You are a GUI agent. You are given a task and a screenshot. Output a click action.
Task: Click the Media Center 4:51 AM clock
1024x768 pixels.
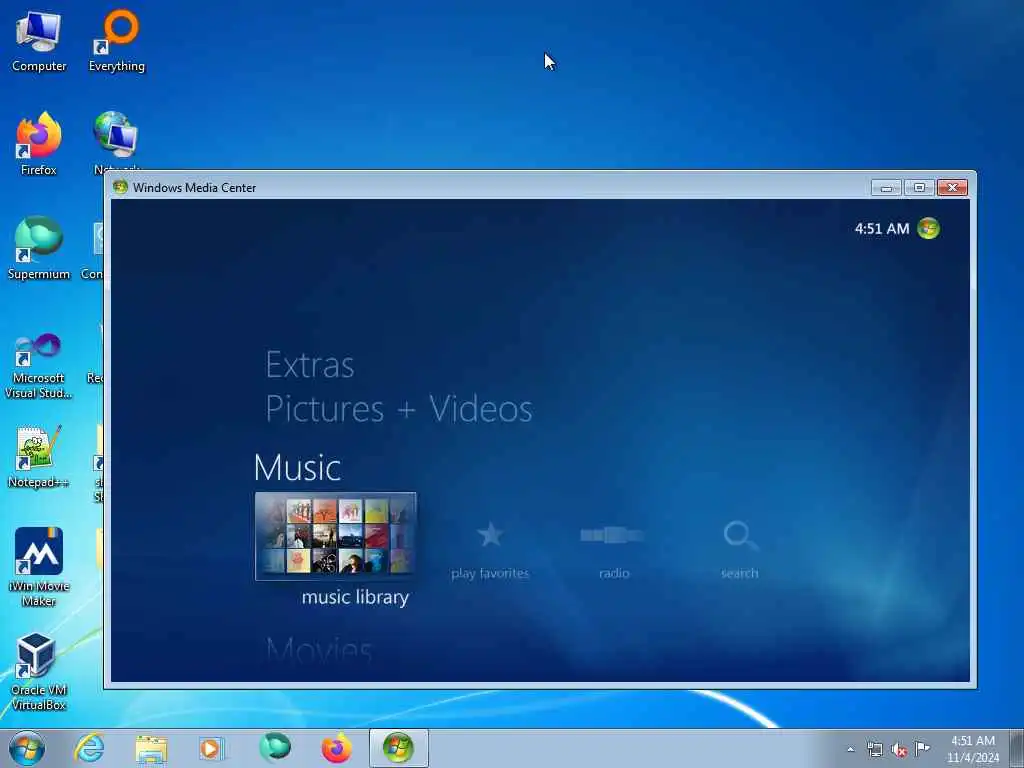(882, 229)
